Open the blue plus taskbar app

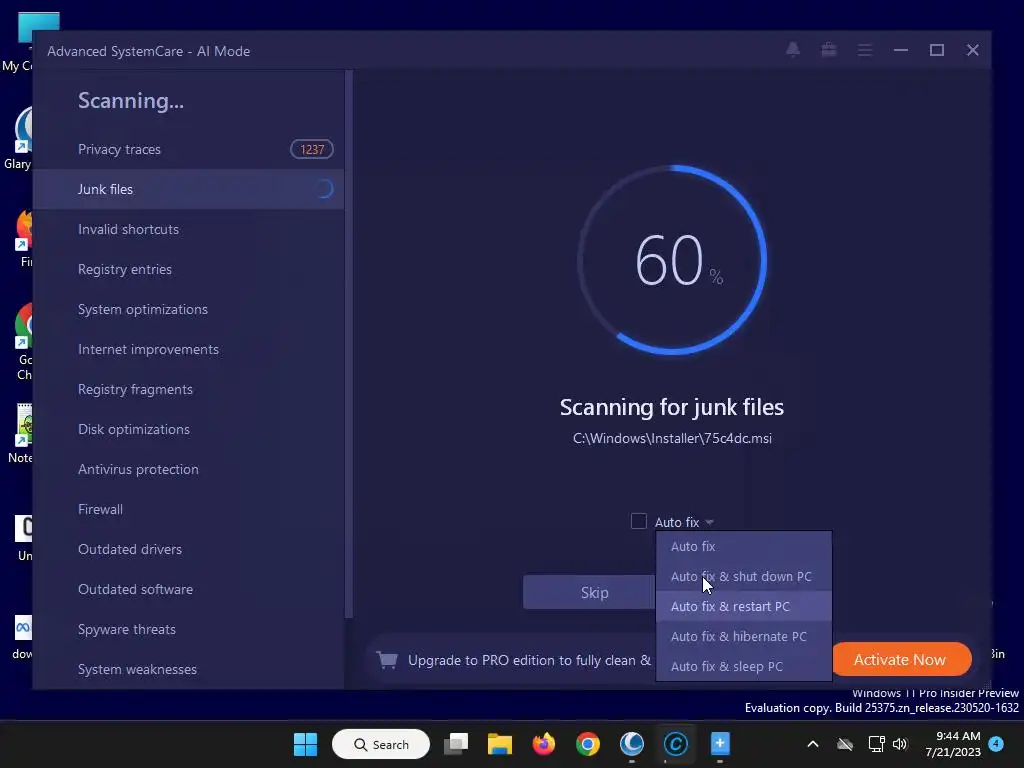tap(720, 744)
